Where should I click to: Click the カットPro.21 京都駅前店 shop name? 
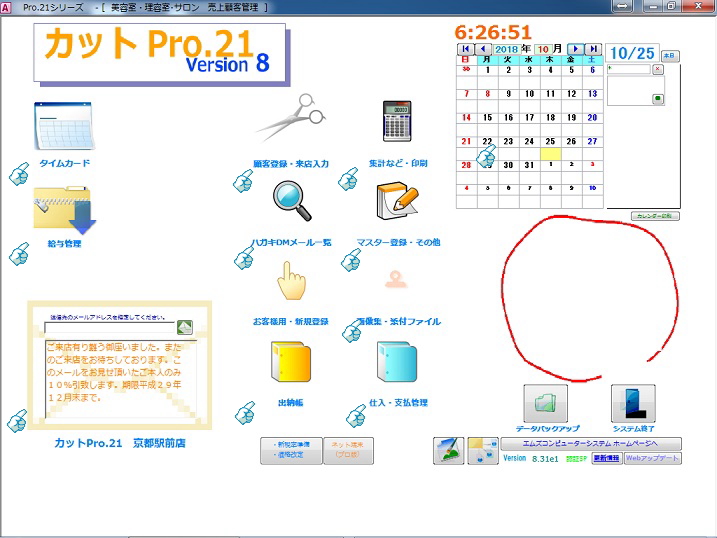[x=120, y=443]
